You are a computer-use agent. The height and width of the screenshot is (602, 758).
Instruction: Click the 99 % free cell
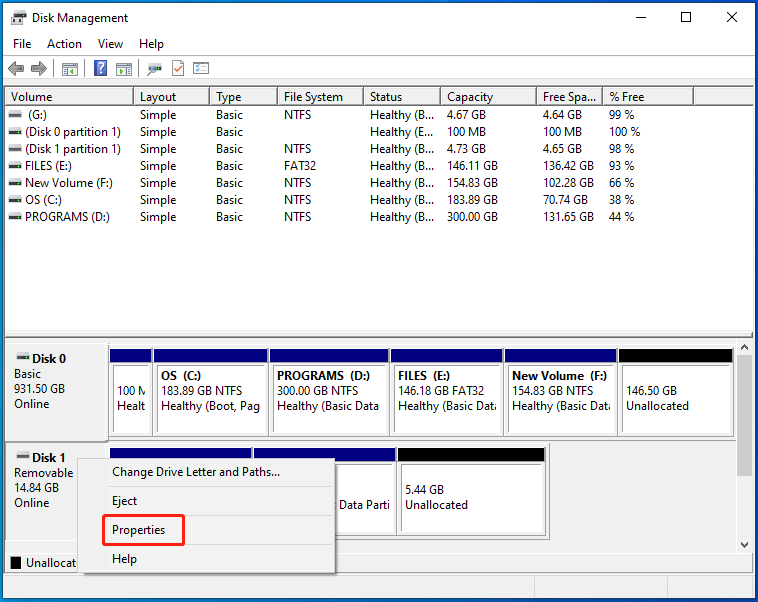coord(621,115)
